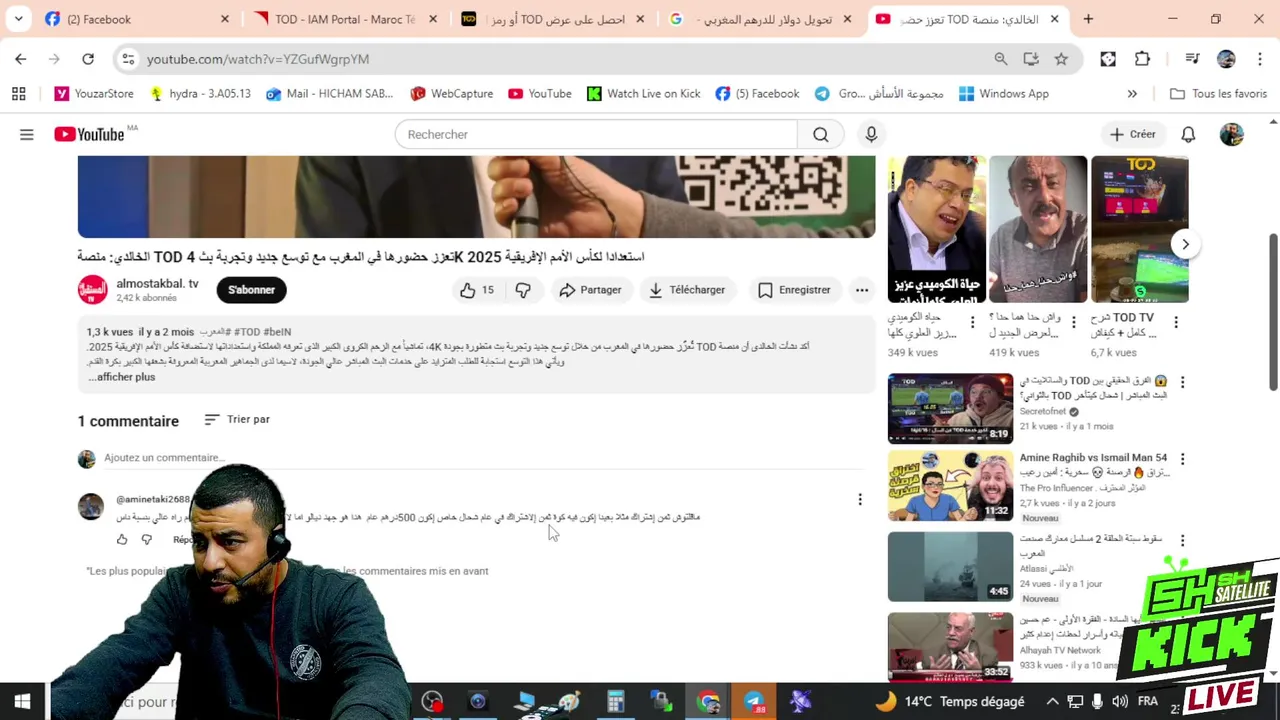Open options menu for the aminetaki2688 comment

[859, 499]
